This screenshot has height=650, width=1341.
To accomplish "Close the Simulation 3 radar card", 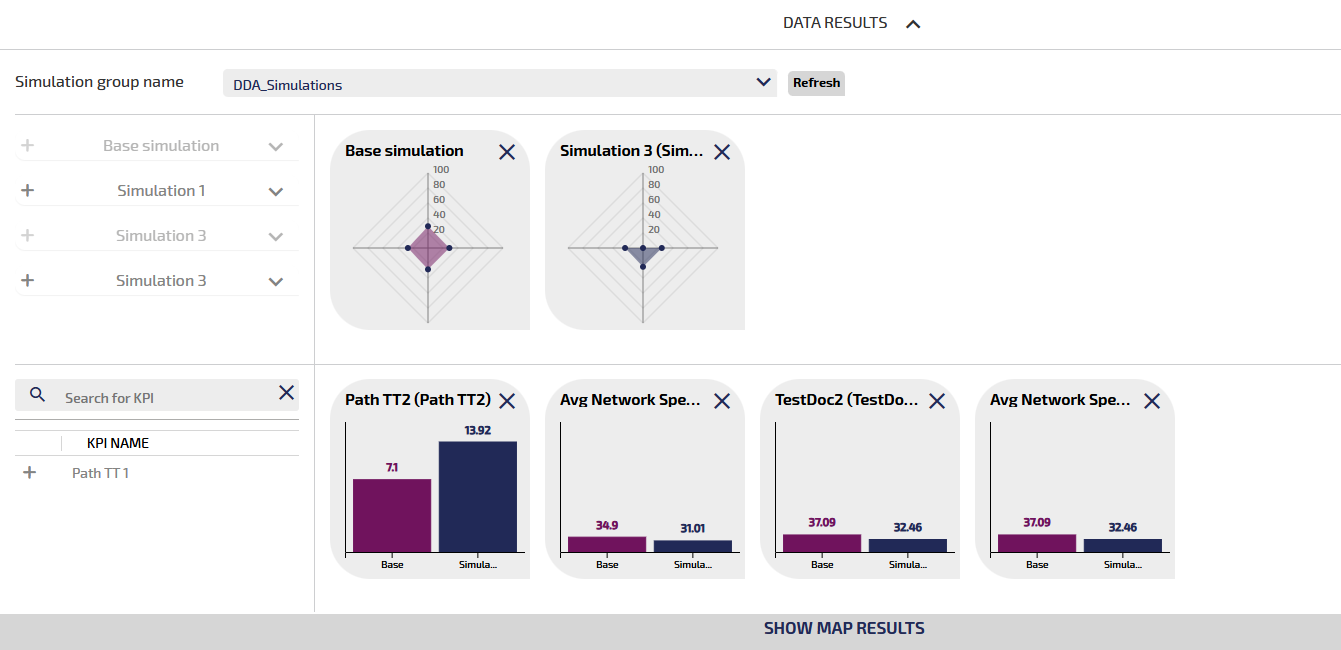I will coord(722,152).
